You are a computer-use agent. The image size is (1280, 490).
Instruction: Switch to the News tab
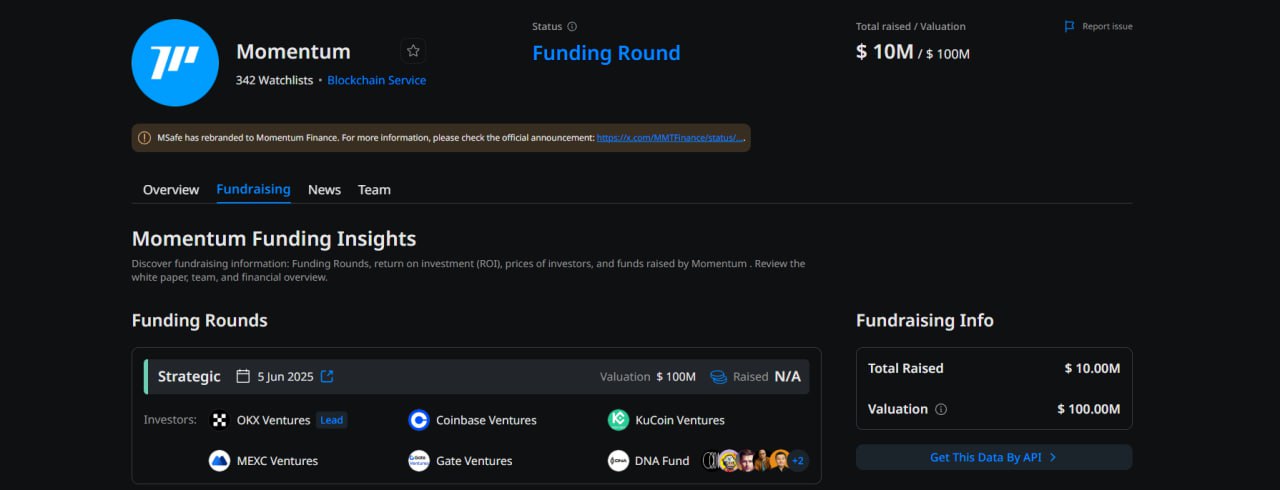point(324,190)
